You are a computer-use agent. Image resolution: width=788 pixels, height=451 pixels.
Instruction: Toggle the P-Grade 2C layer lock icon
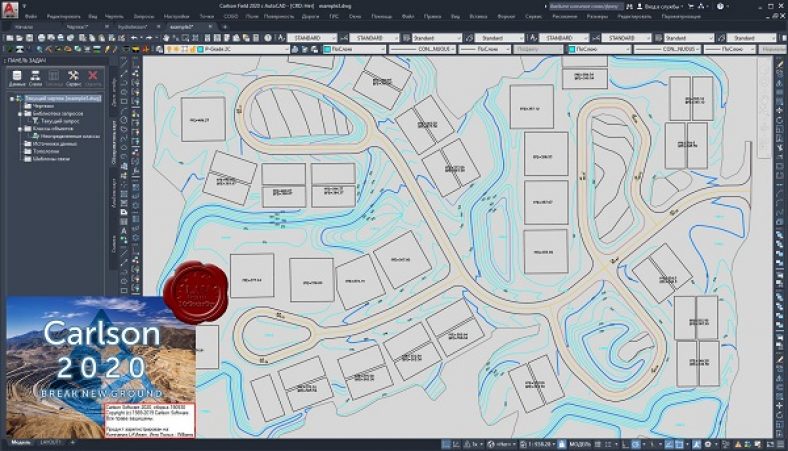(x=192, y=49)
